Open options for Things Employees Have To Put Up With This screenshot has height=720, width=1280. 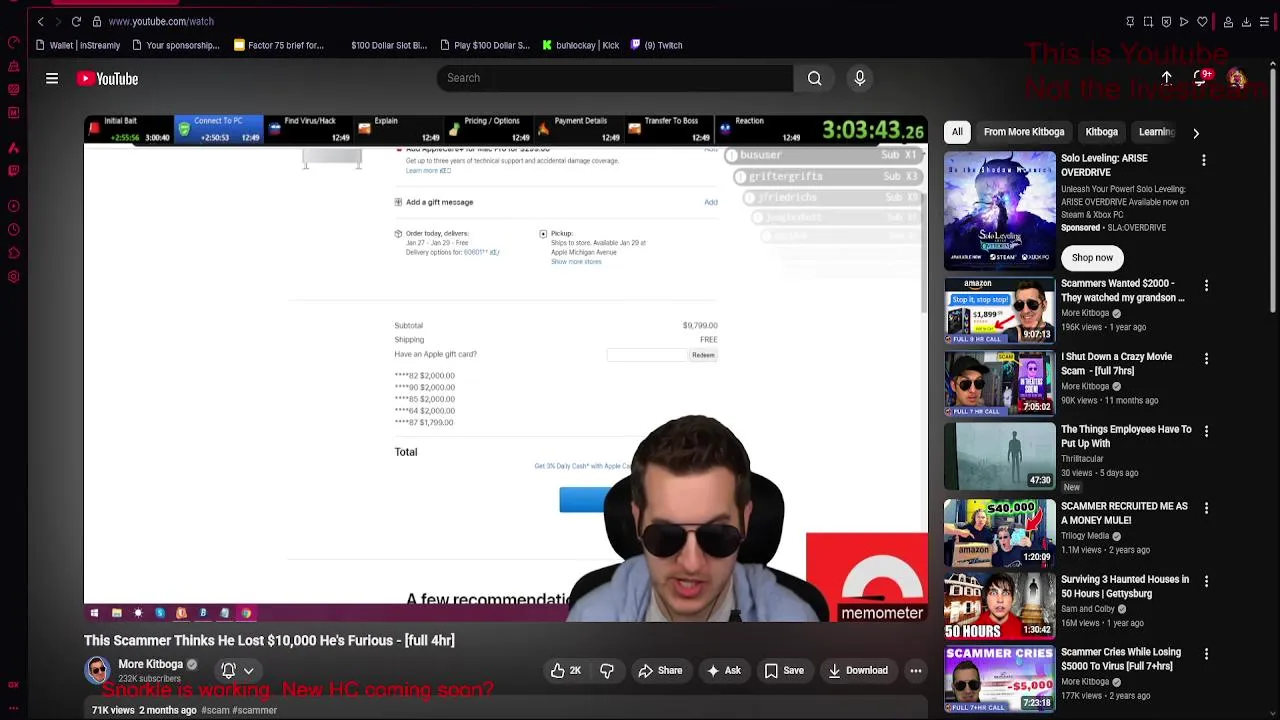coord(1206,432)
